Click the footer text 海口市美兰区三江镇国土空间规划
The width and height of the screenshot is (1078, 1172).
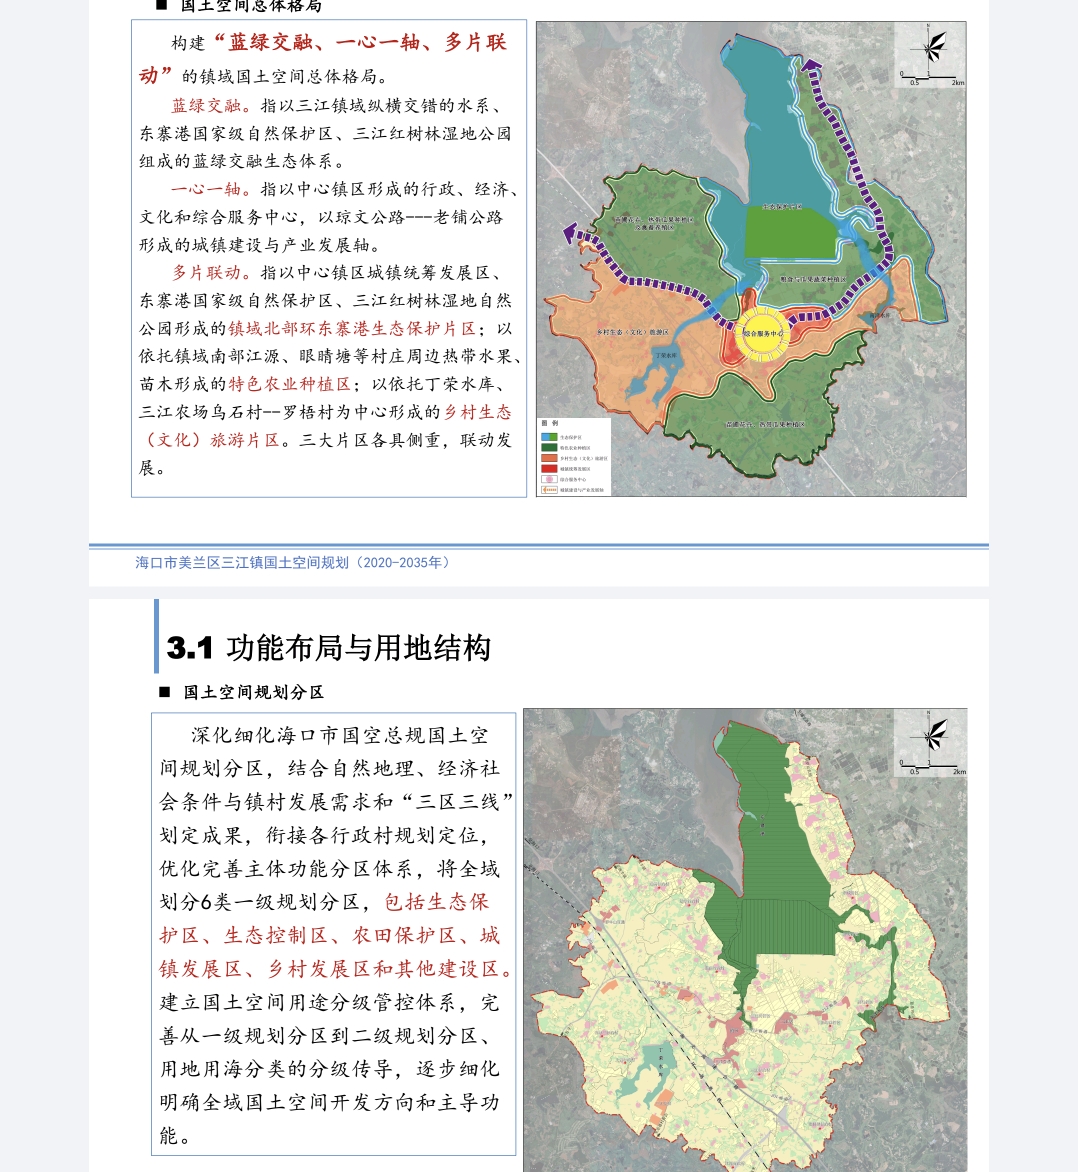coord(244,563)
